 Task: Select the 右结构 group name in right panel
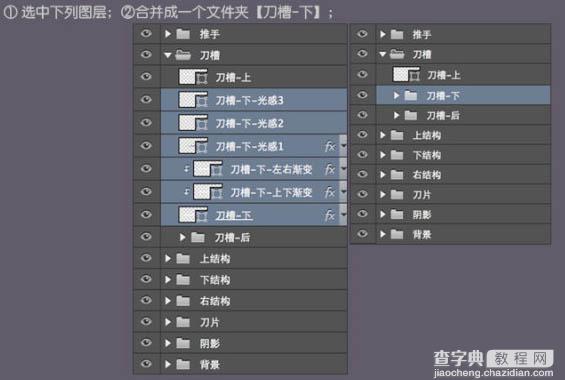pos(427,175)
